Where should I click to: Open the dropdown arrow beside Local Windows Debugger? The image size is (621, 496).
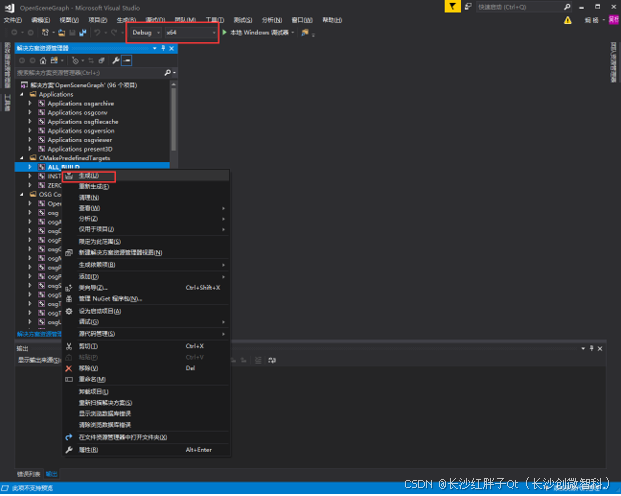pos(293,32)
